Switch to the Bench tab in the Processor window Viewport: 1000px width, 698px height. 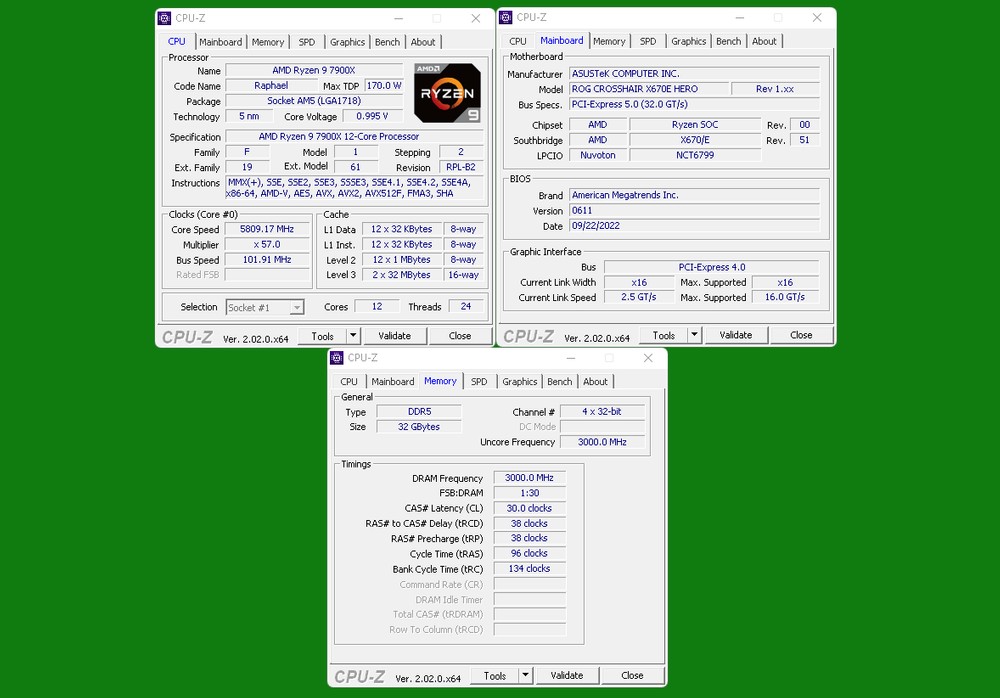(387, 42)
